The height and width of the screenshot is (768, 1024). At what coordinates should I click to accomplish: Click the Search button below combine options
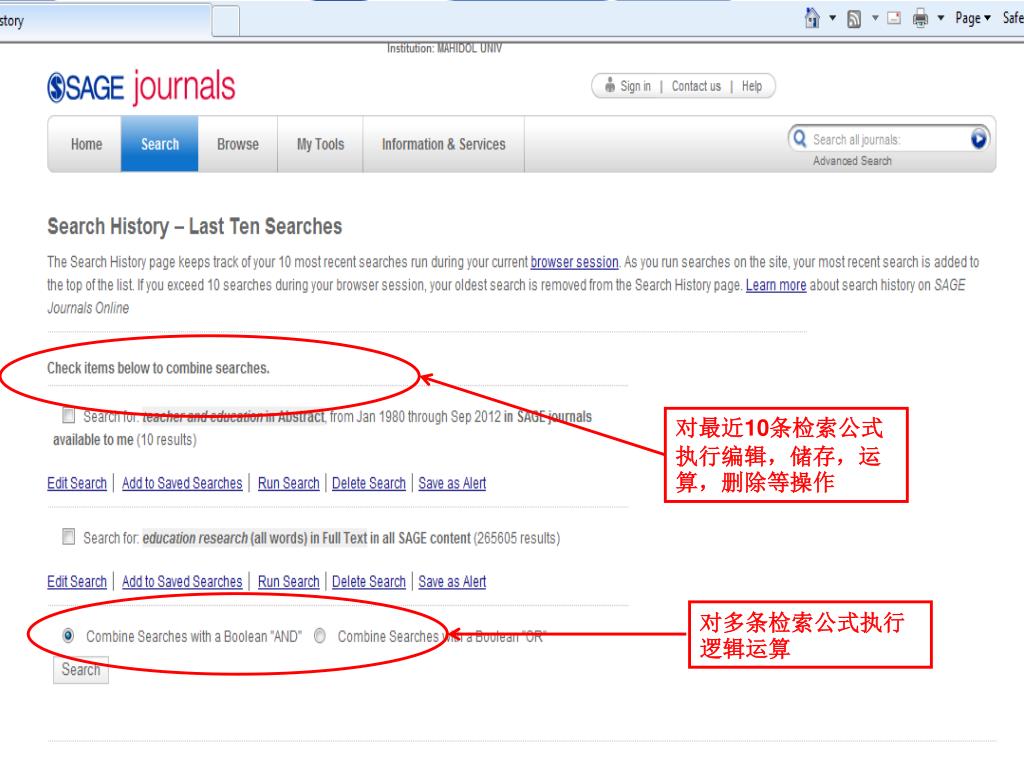[x=81, y=670]
